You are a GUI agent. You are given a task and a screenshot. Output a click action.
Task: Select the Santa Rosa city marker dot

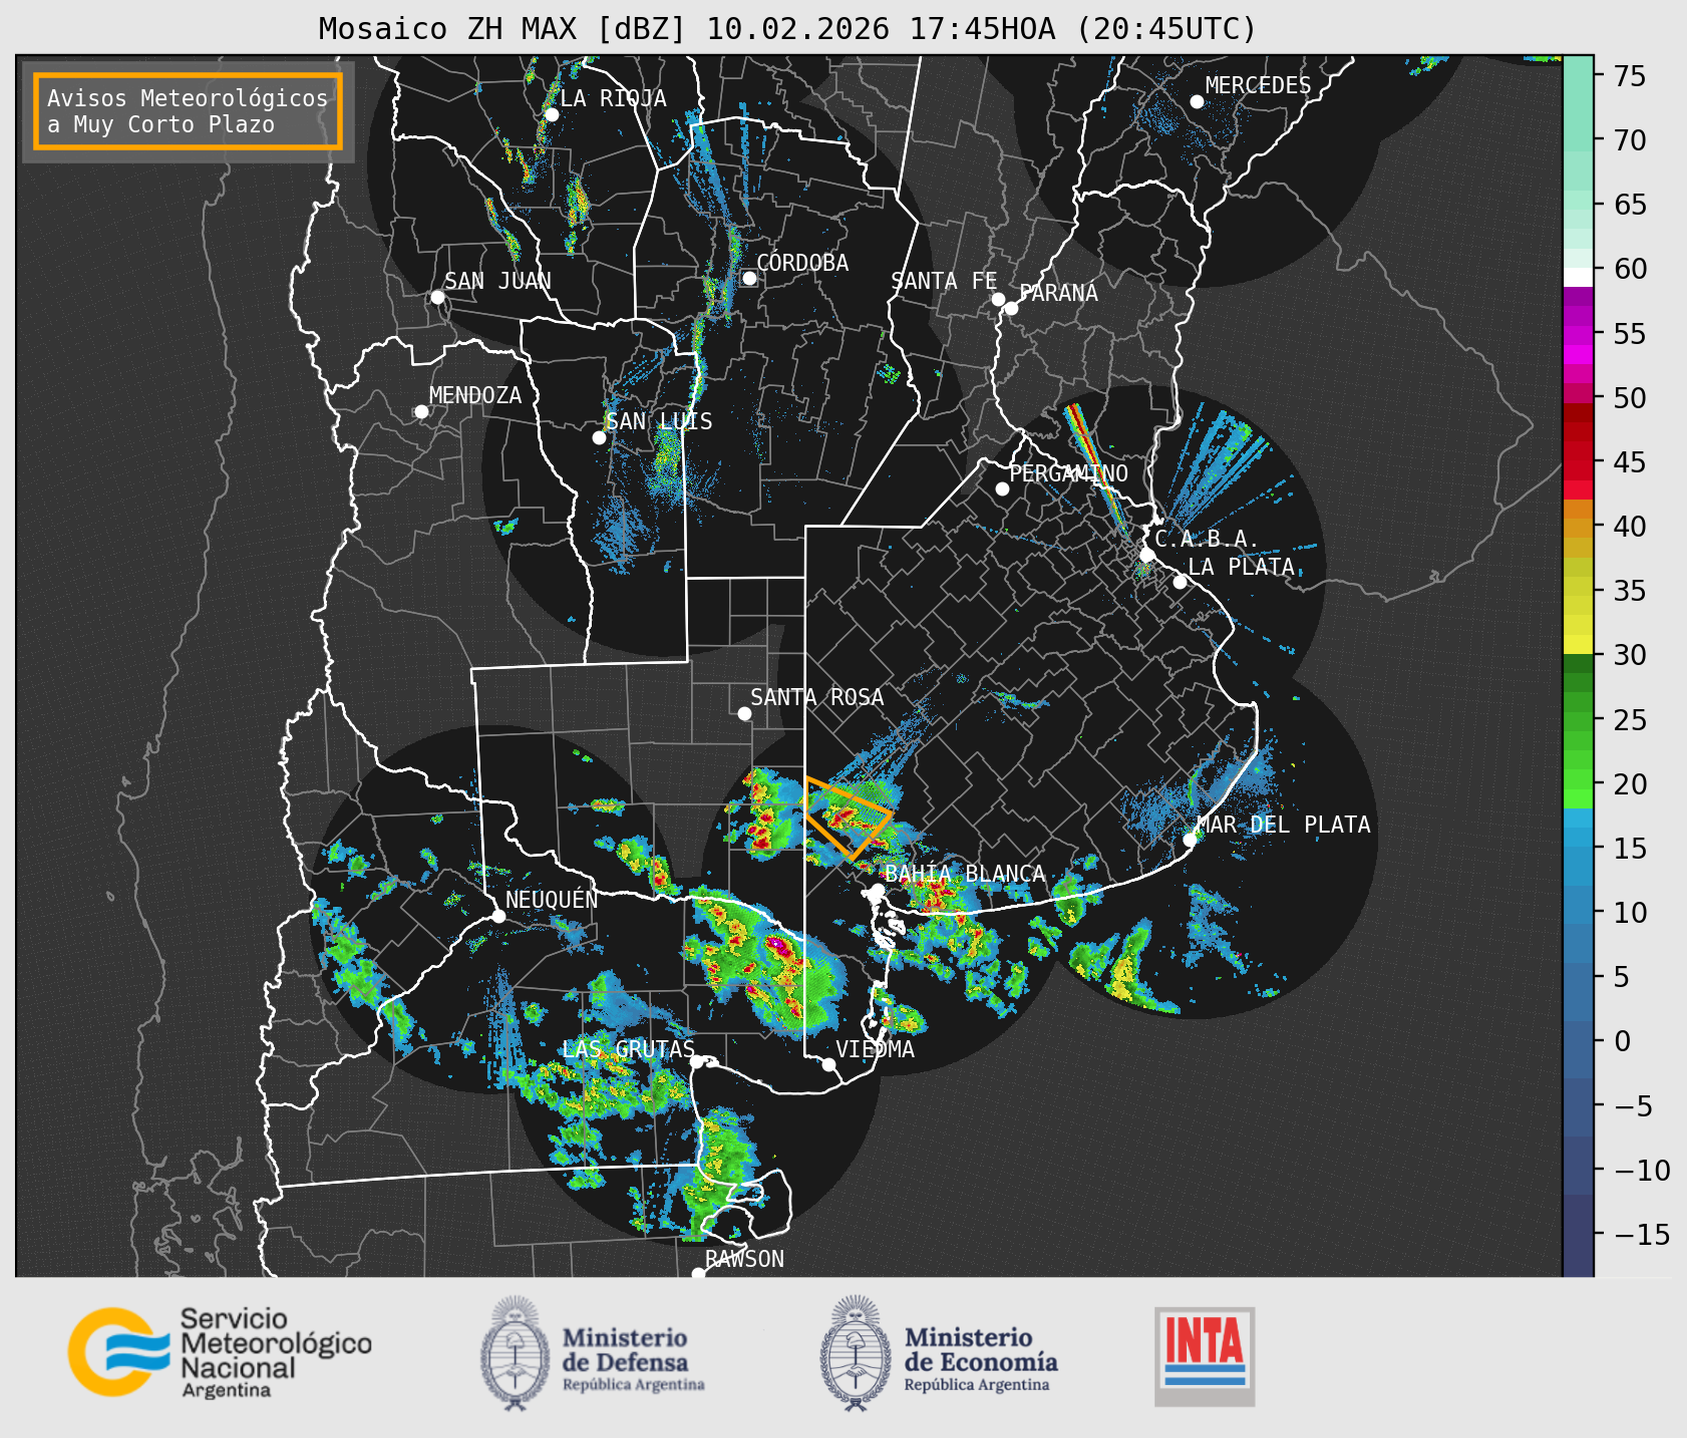point(744,713)
